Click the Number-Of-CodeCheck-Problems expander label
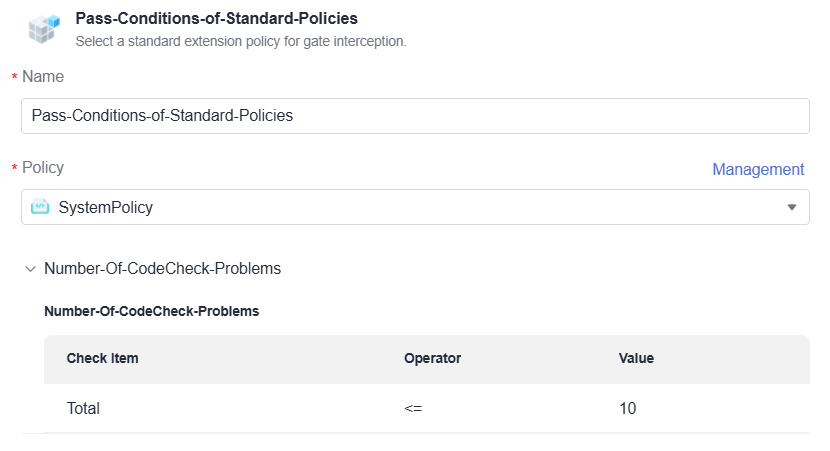Screen dimensions: 830x451 pos(162,268)
